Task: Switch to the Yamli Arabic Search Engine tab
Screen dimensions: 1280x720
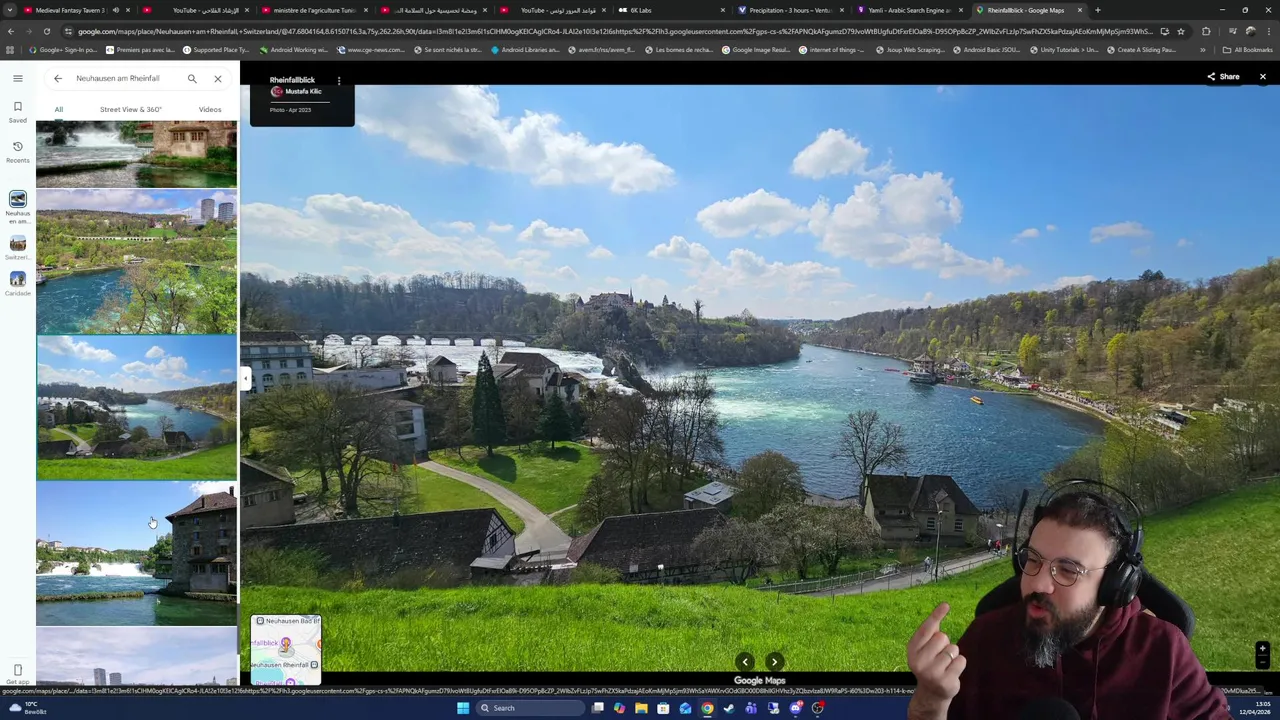Action: click(x=909, y=10)
